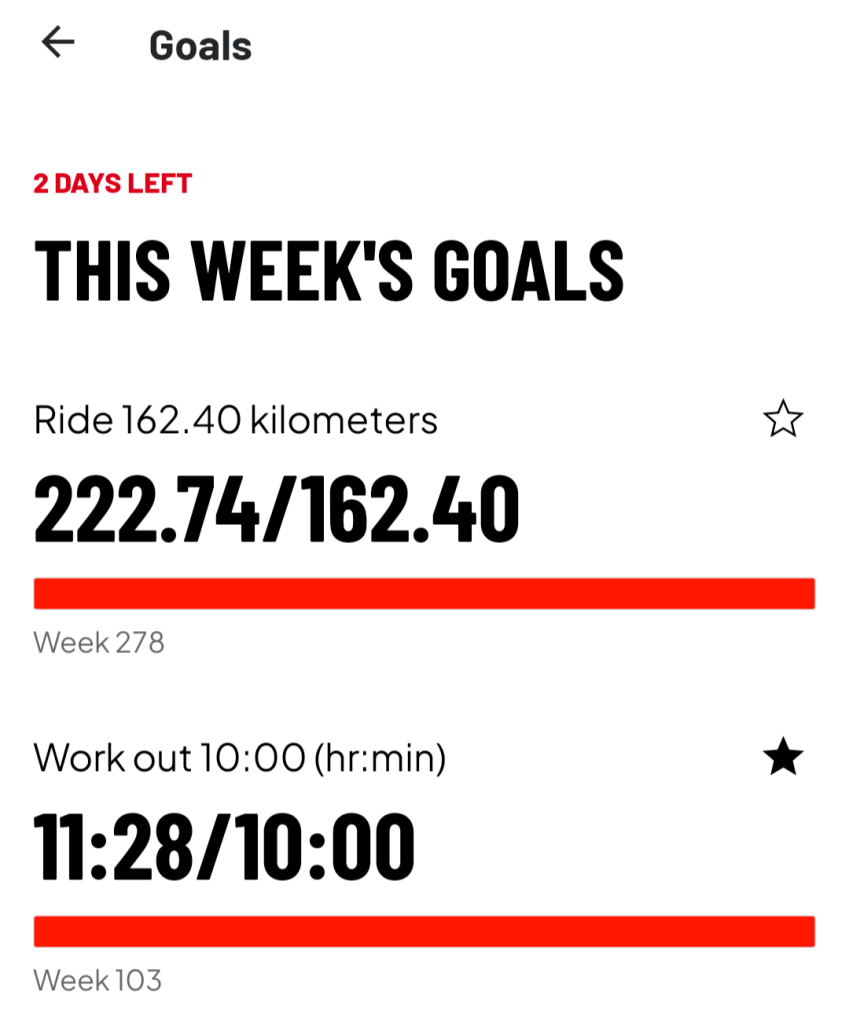This screenshot has height=1024, width=849.
Task: Unstar the Work out 10:00 goal
Action: pos(782,759)
